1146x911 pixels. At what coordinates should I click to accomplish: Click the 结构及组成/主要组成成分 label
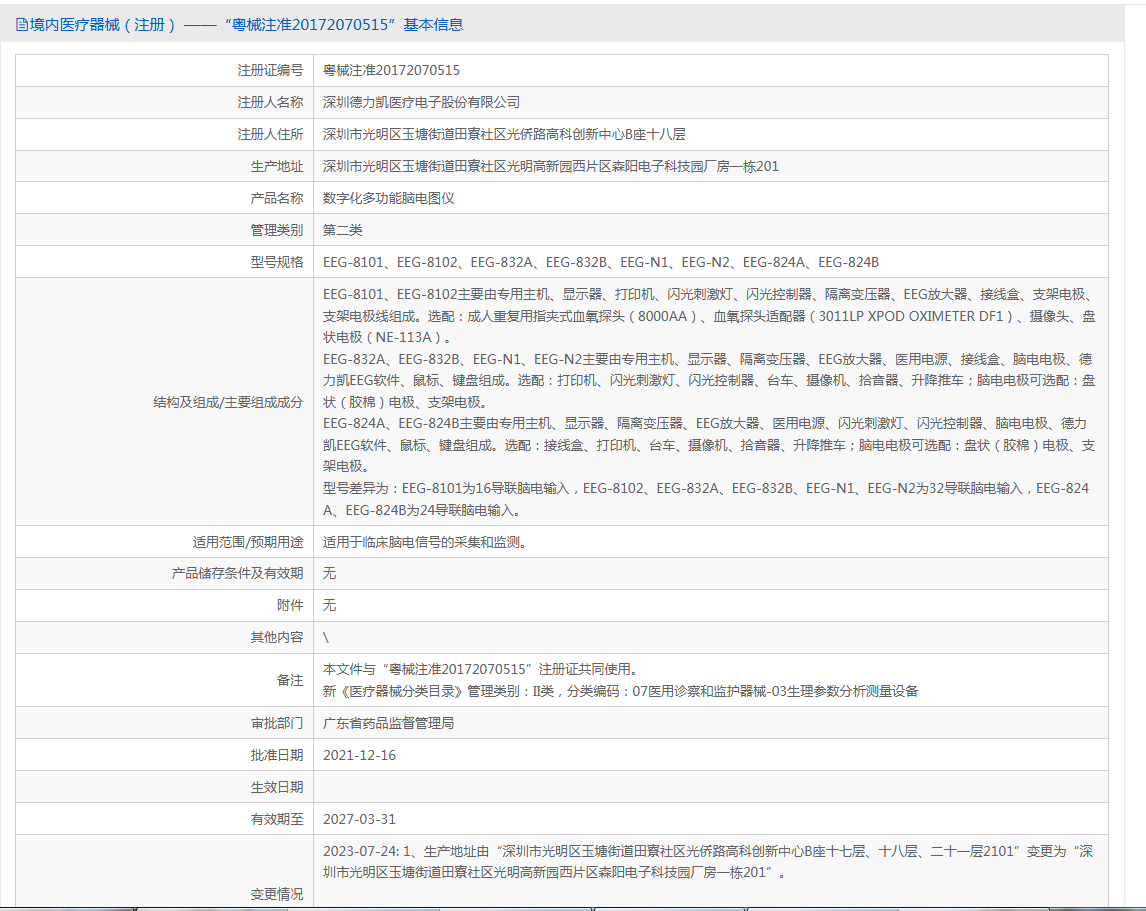(x=227, y=402)
